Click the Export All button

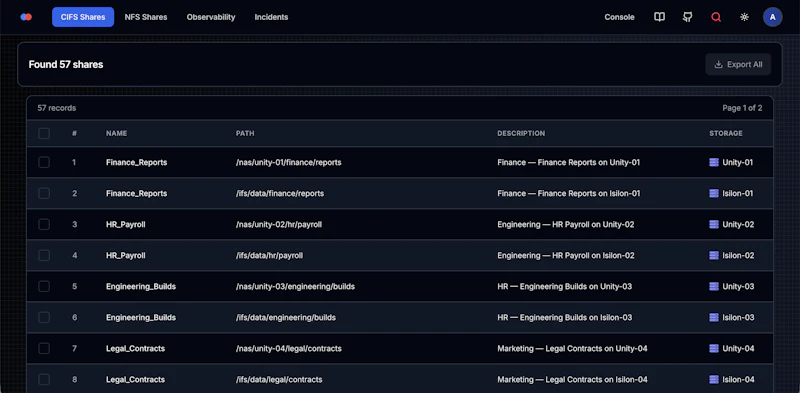[x=738, y=64]
